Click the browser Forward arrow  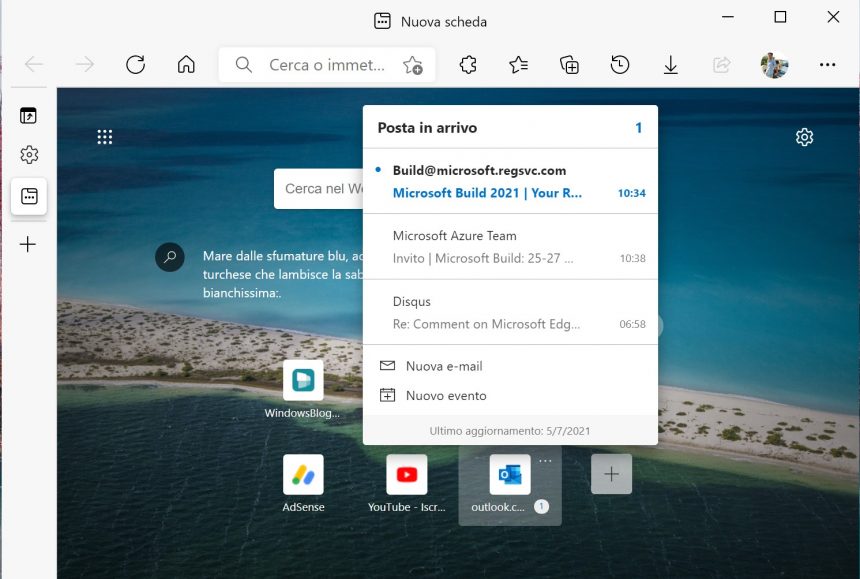tap(84, 65)
